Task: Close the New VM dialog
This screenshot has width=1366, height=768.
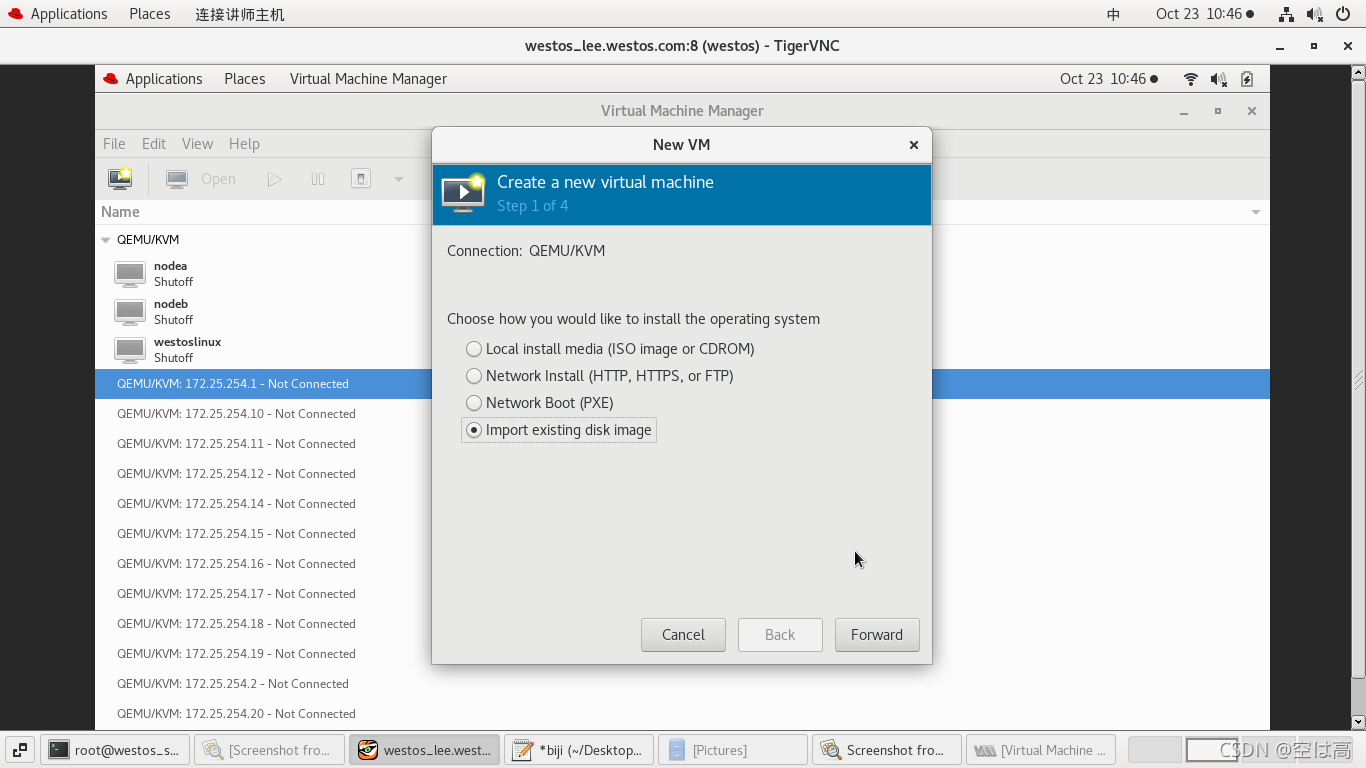Action: click(x=913, y=145)
